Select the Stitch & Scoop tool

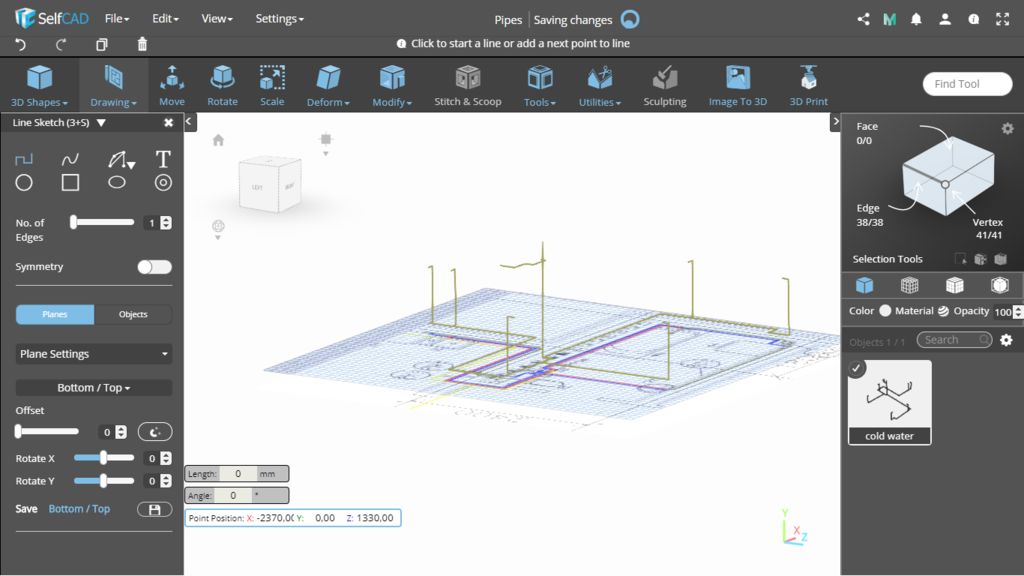pyautogui.click(x=467, y=86)
